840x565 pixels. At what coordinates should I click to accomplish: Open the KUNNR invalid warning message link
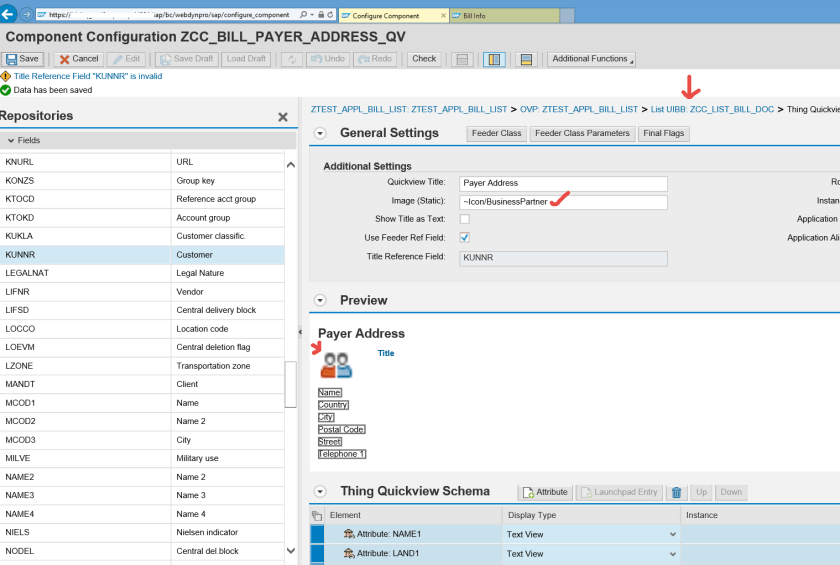click(88, 76)
